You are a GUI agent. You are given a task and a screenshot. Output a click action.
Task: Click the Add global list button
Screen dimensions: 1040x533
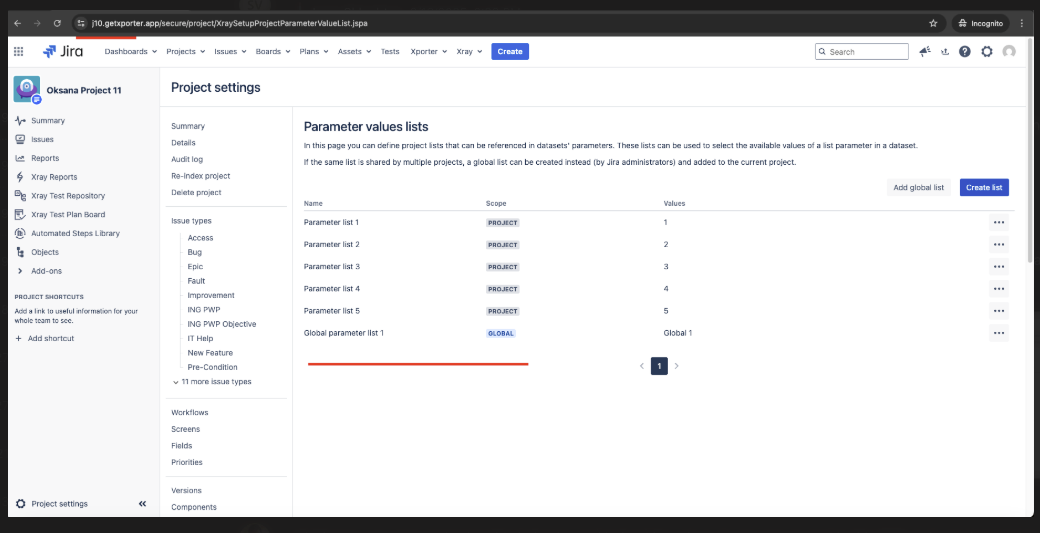click(918, 187)
